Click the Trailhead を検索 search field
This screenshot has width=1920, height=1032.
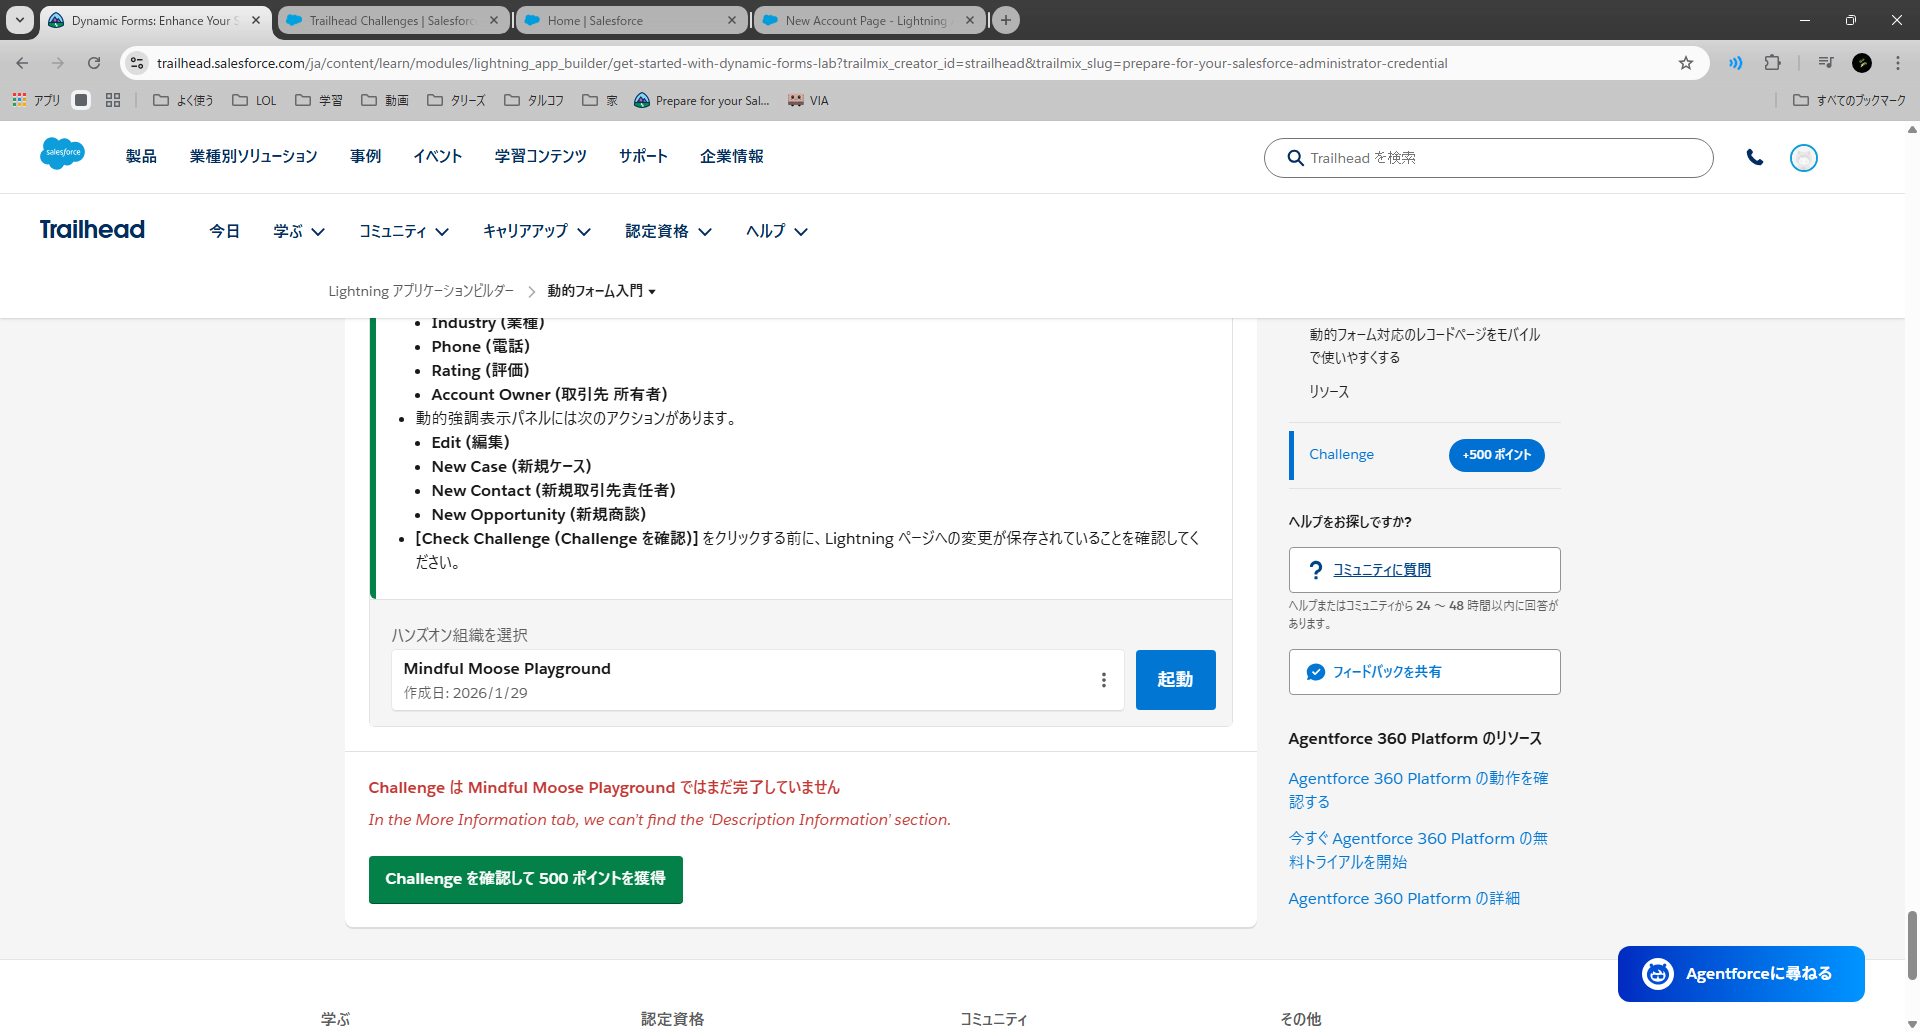tap(1488, 158)
